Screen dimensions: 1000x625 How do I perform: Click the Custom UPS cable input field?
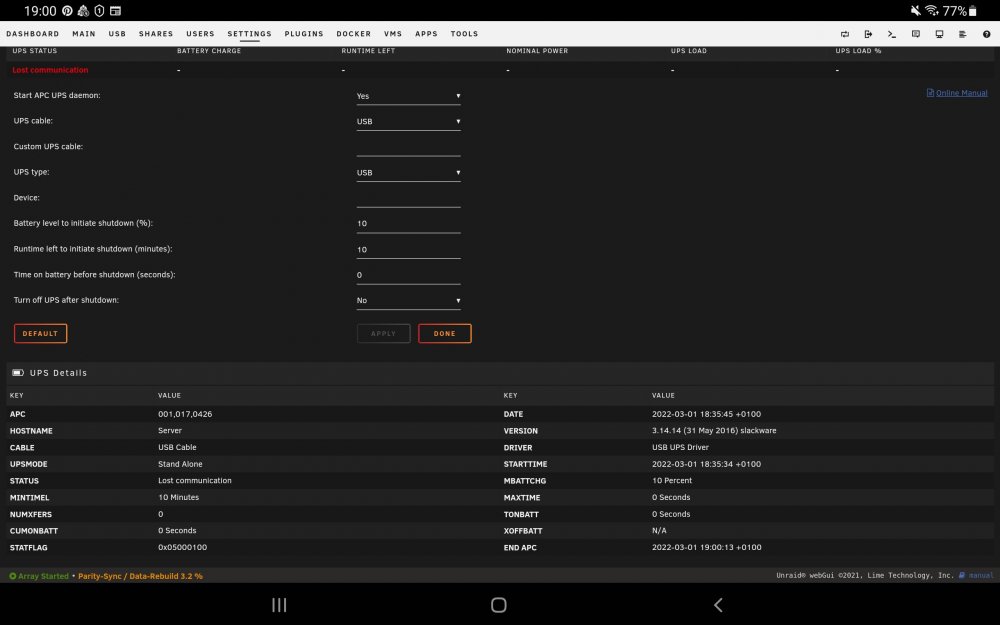pyautogui.click(x=408, y=147)
